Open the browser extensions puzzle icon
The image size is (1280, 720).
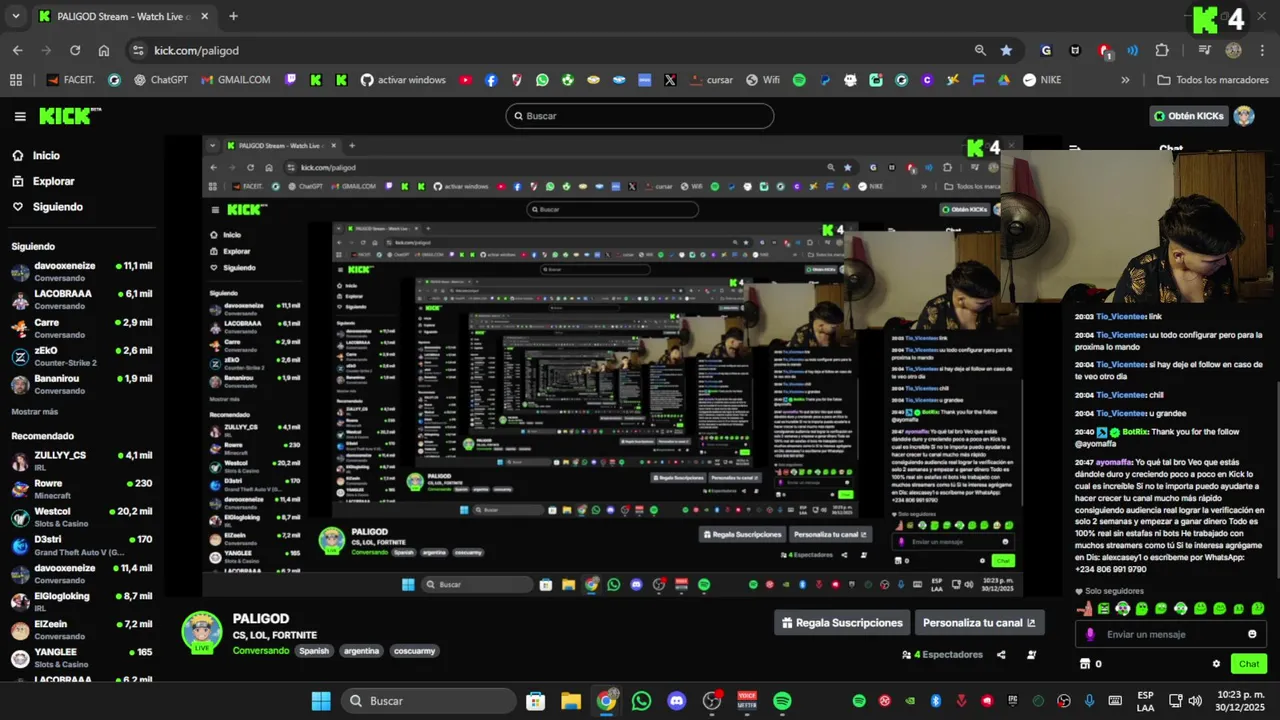point(1161,50)
